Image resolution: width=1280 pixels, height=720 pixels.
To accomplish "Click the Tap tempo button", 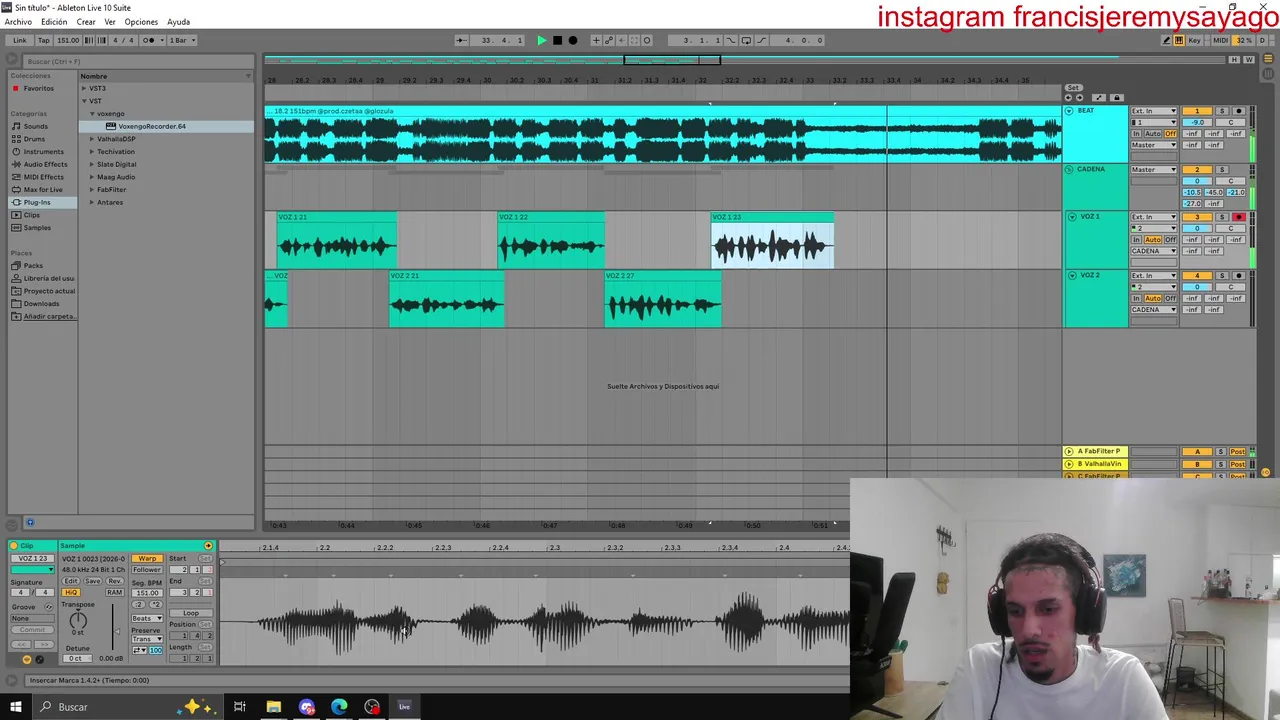I will pyautogui.click(x=43, y=40).
